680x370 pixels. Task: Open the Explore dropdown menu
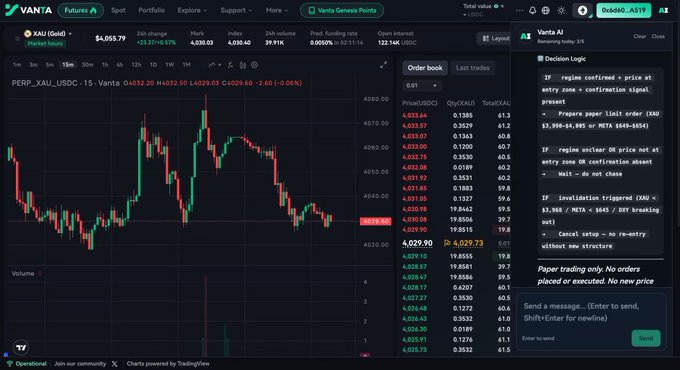pyautogui.click(x=192, y=10)
